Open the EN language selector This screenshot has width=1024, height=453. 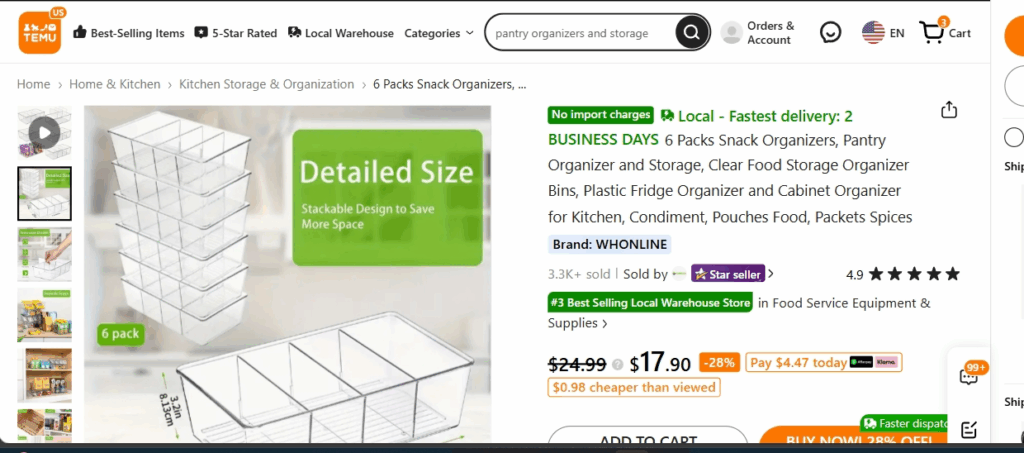(883, 33)
